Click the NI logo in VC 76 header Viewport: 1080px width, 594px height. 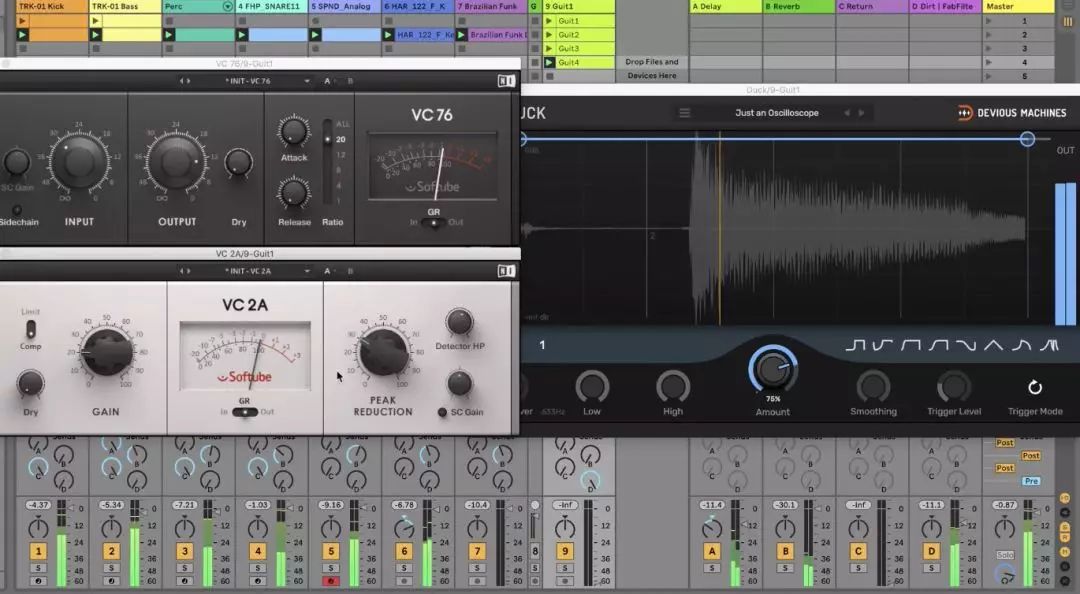coord(506,81)
